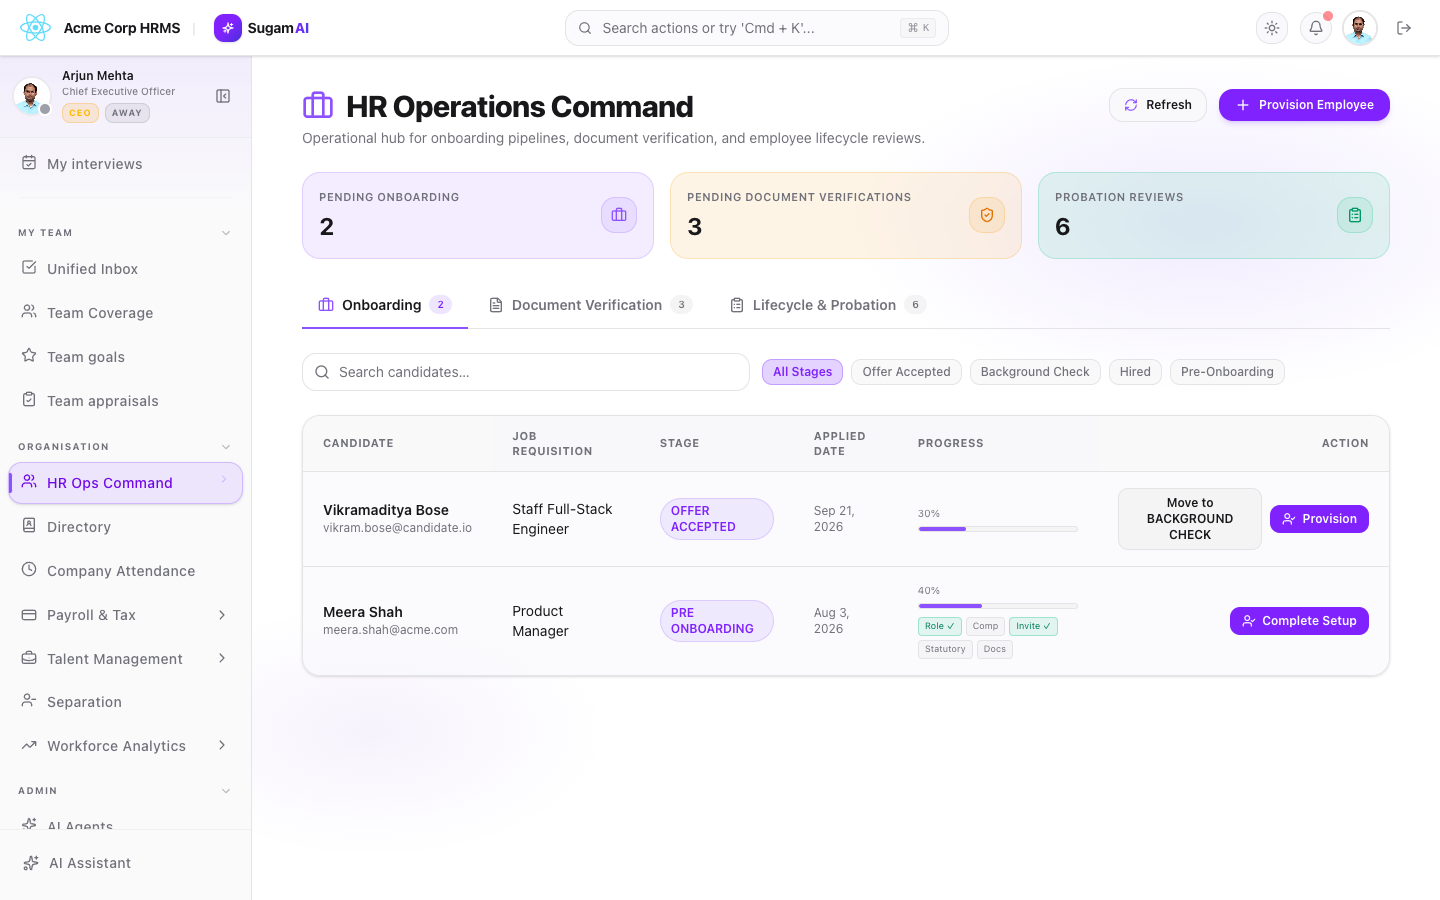Switch to Document Verification tab
This screenshot has width=1440, height=900.
[x=590, y=305]
